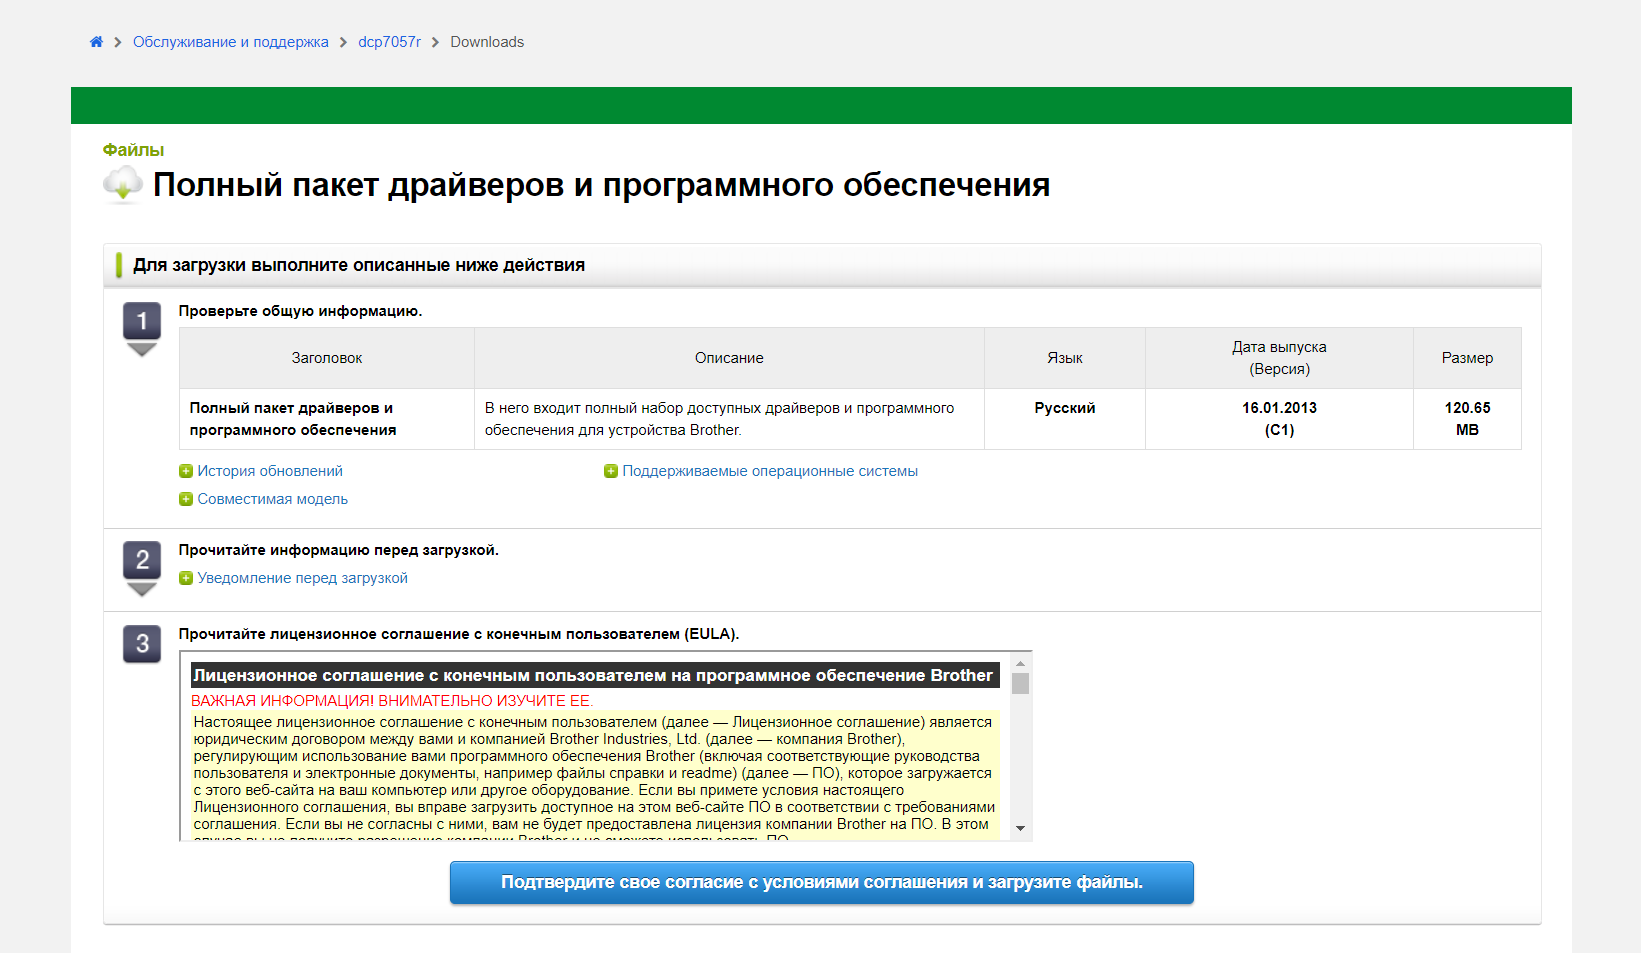Click the cloud download icon beside the title
Viewport: 1641px width, 953px height.
pos(123,185)
